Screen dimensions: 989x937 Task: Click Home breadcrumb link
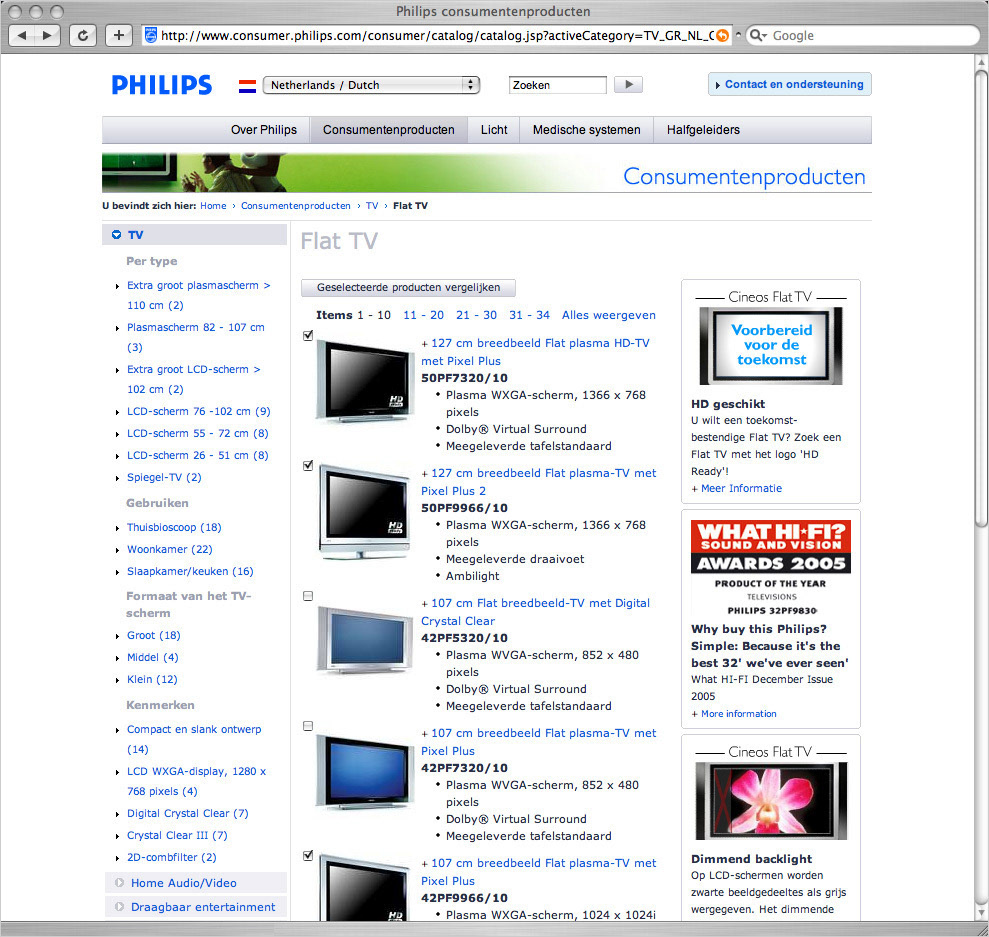pos(213,206)
